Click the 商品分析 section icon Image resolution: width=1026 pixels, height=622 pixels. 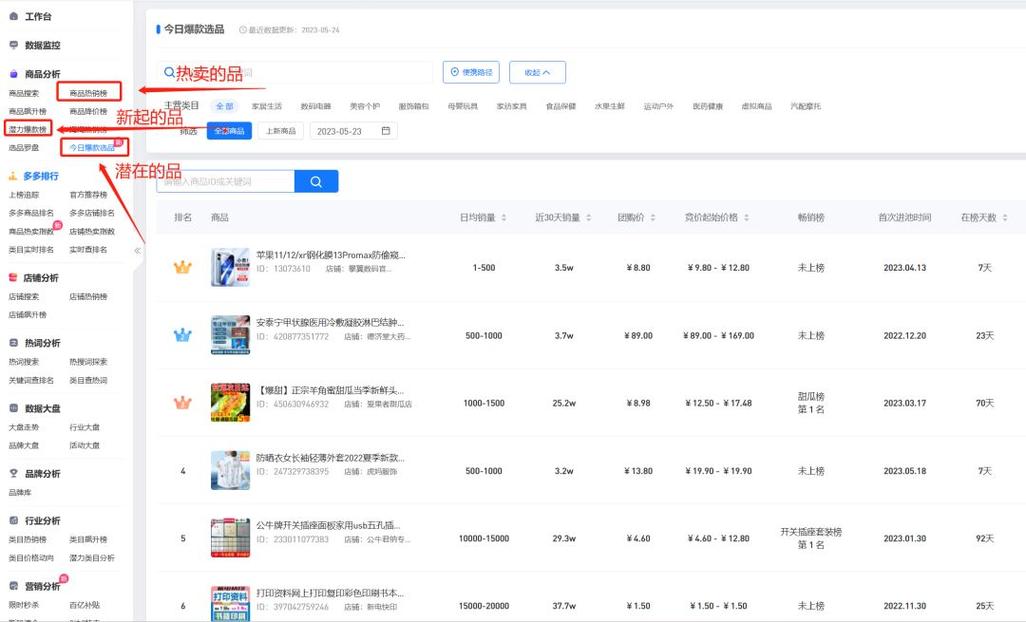pyautogui.click(x=13, y=74)
